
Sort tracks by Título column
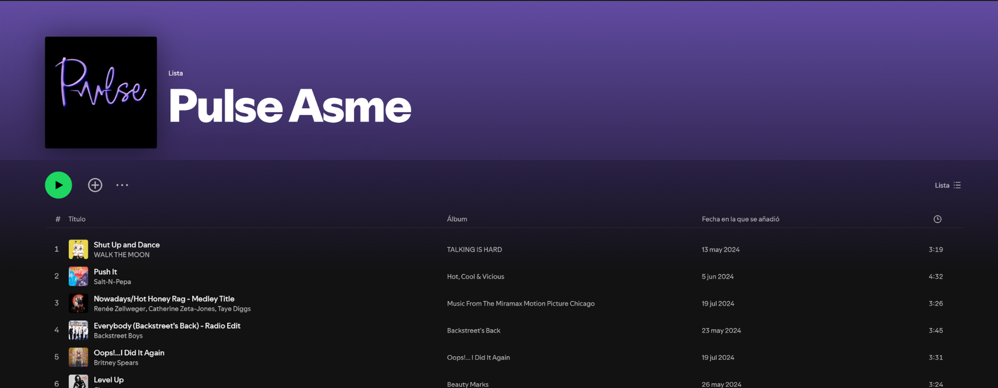77,219
